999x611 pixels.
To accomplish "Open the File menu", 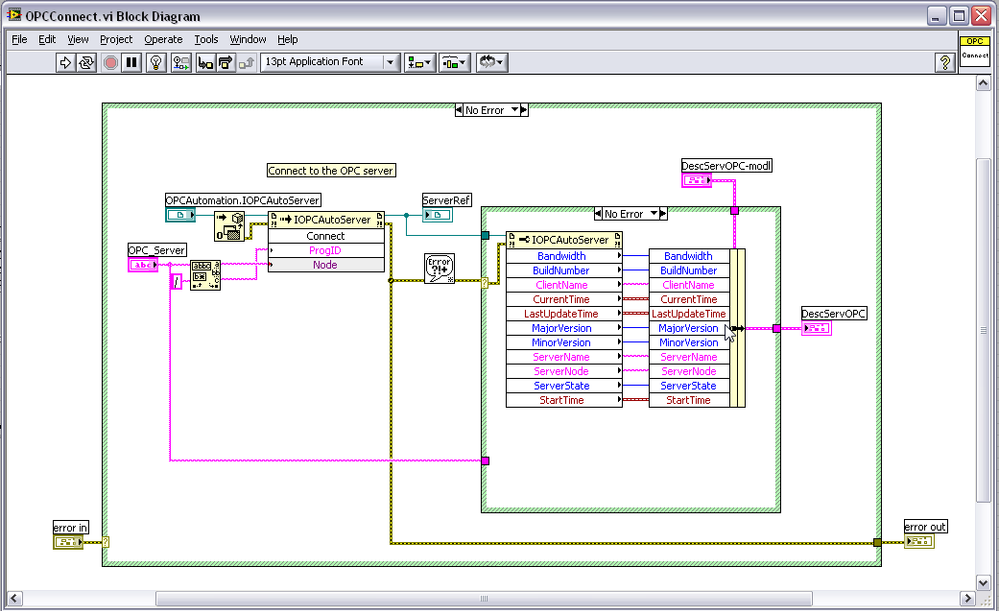I will tap(20, 40).
